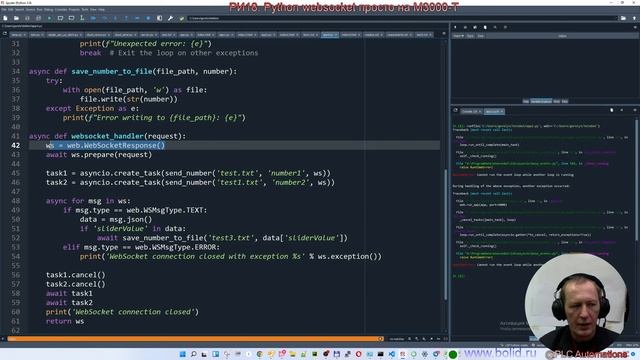Change to the parent directory

pos(634,18)
